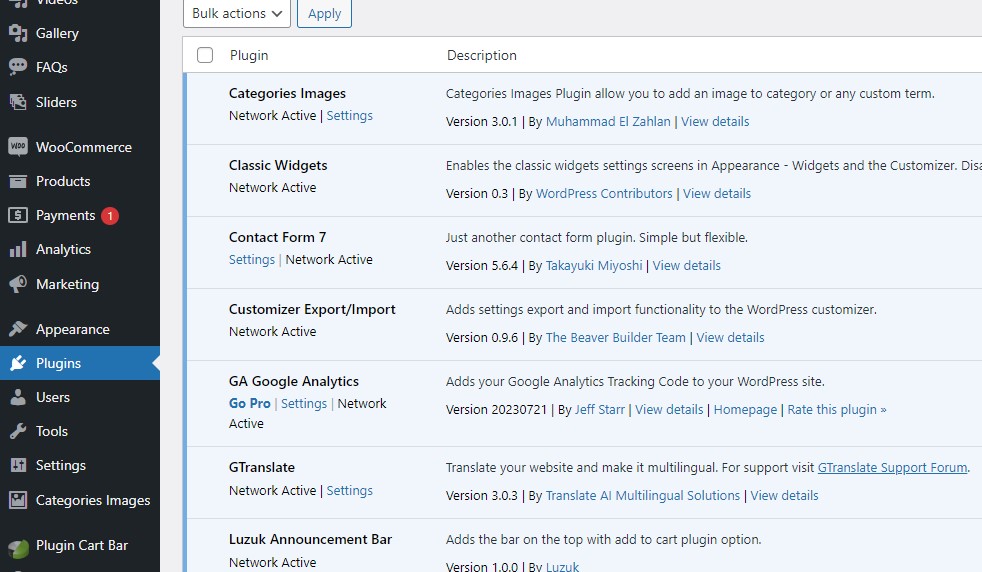Open Settings link for GTranslate plugin
The width and height of the screenshot is (982, 572).
click(349, 491)
